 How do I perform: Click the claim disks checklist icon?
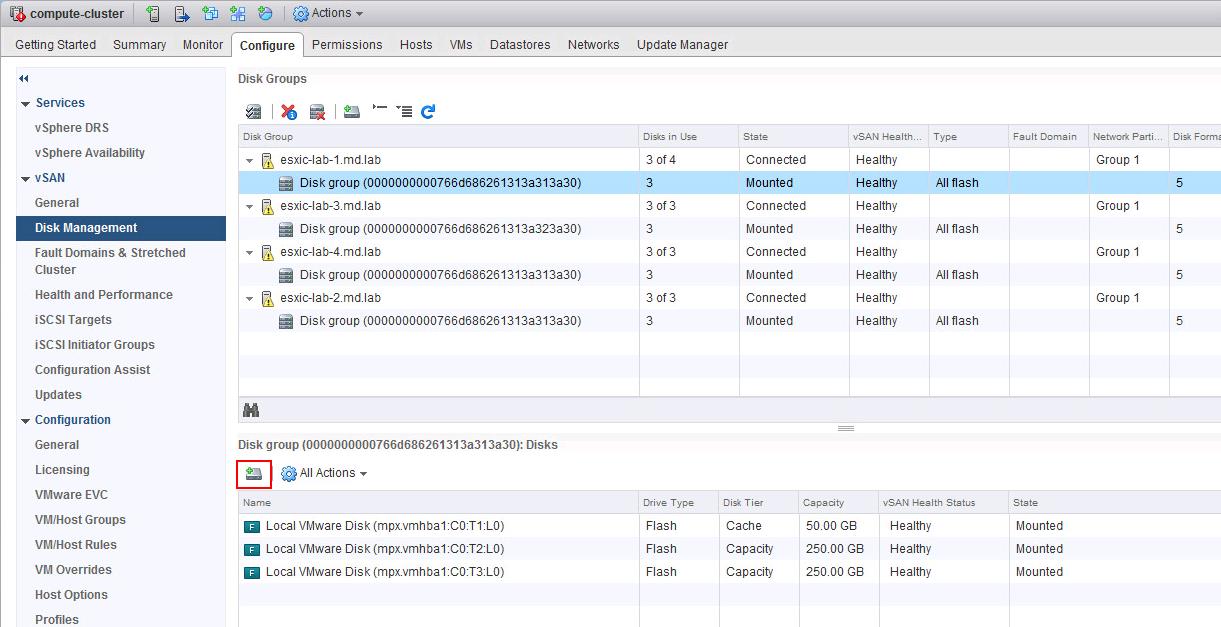(254, 112)
